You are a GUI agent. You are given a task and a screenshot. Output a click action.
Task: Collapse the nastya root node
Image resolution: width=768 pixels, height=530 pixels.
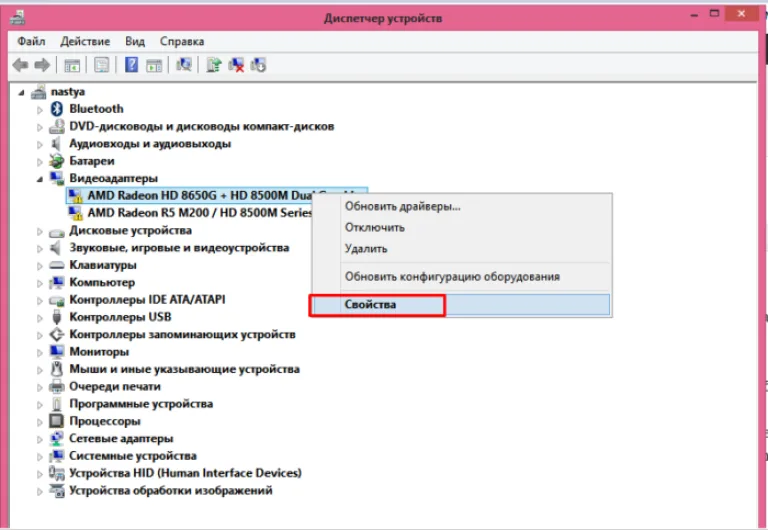coord(21,92)
